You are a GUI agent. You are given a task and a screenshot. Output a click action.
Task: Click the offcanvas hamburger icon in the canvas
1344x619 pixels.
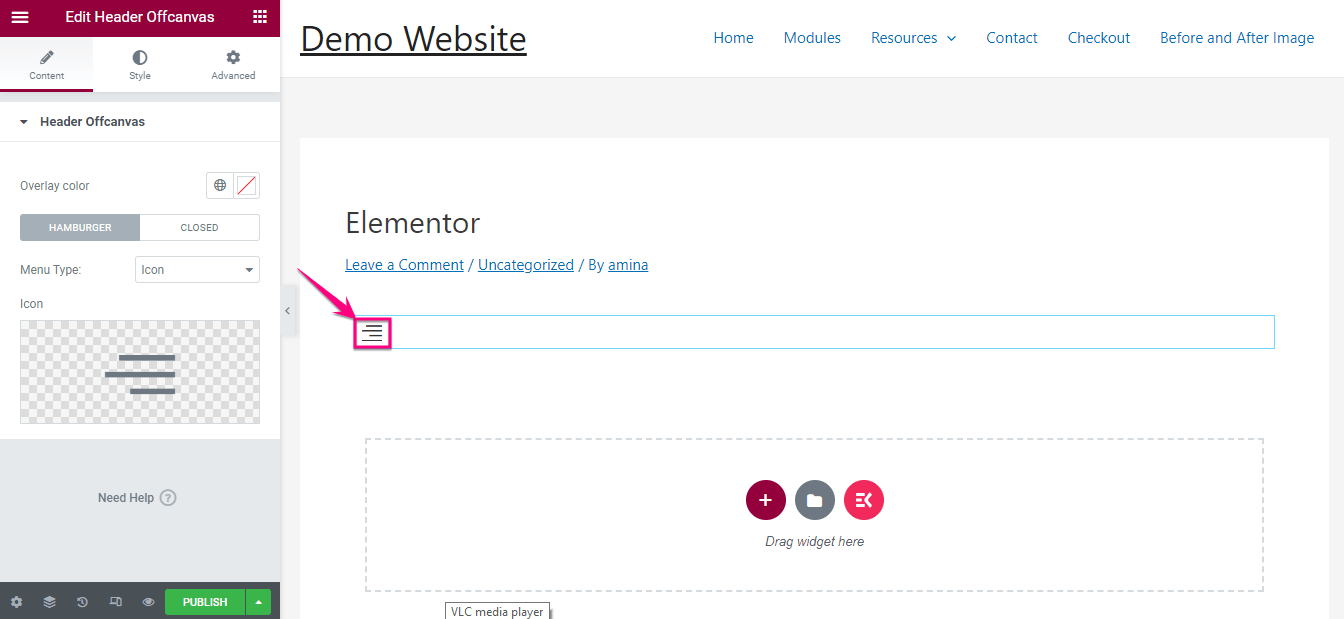[x=372, y=333]
